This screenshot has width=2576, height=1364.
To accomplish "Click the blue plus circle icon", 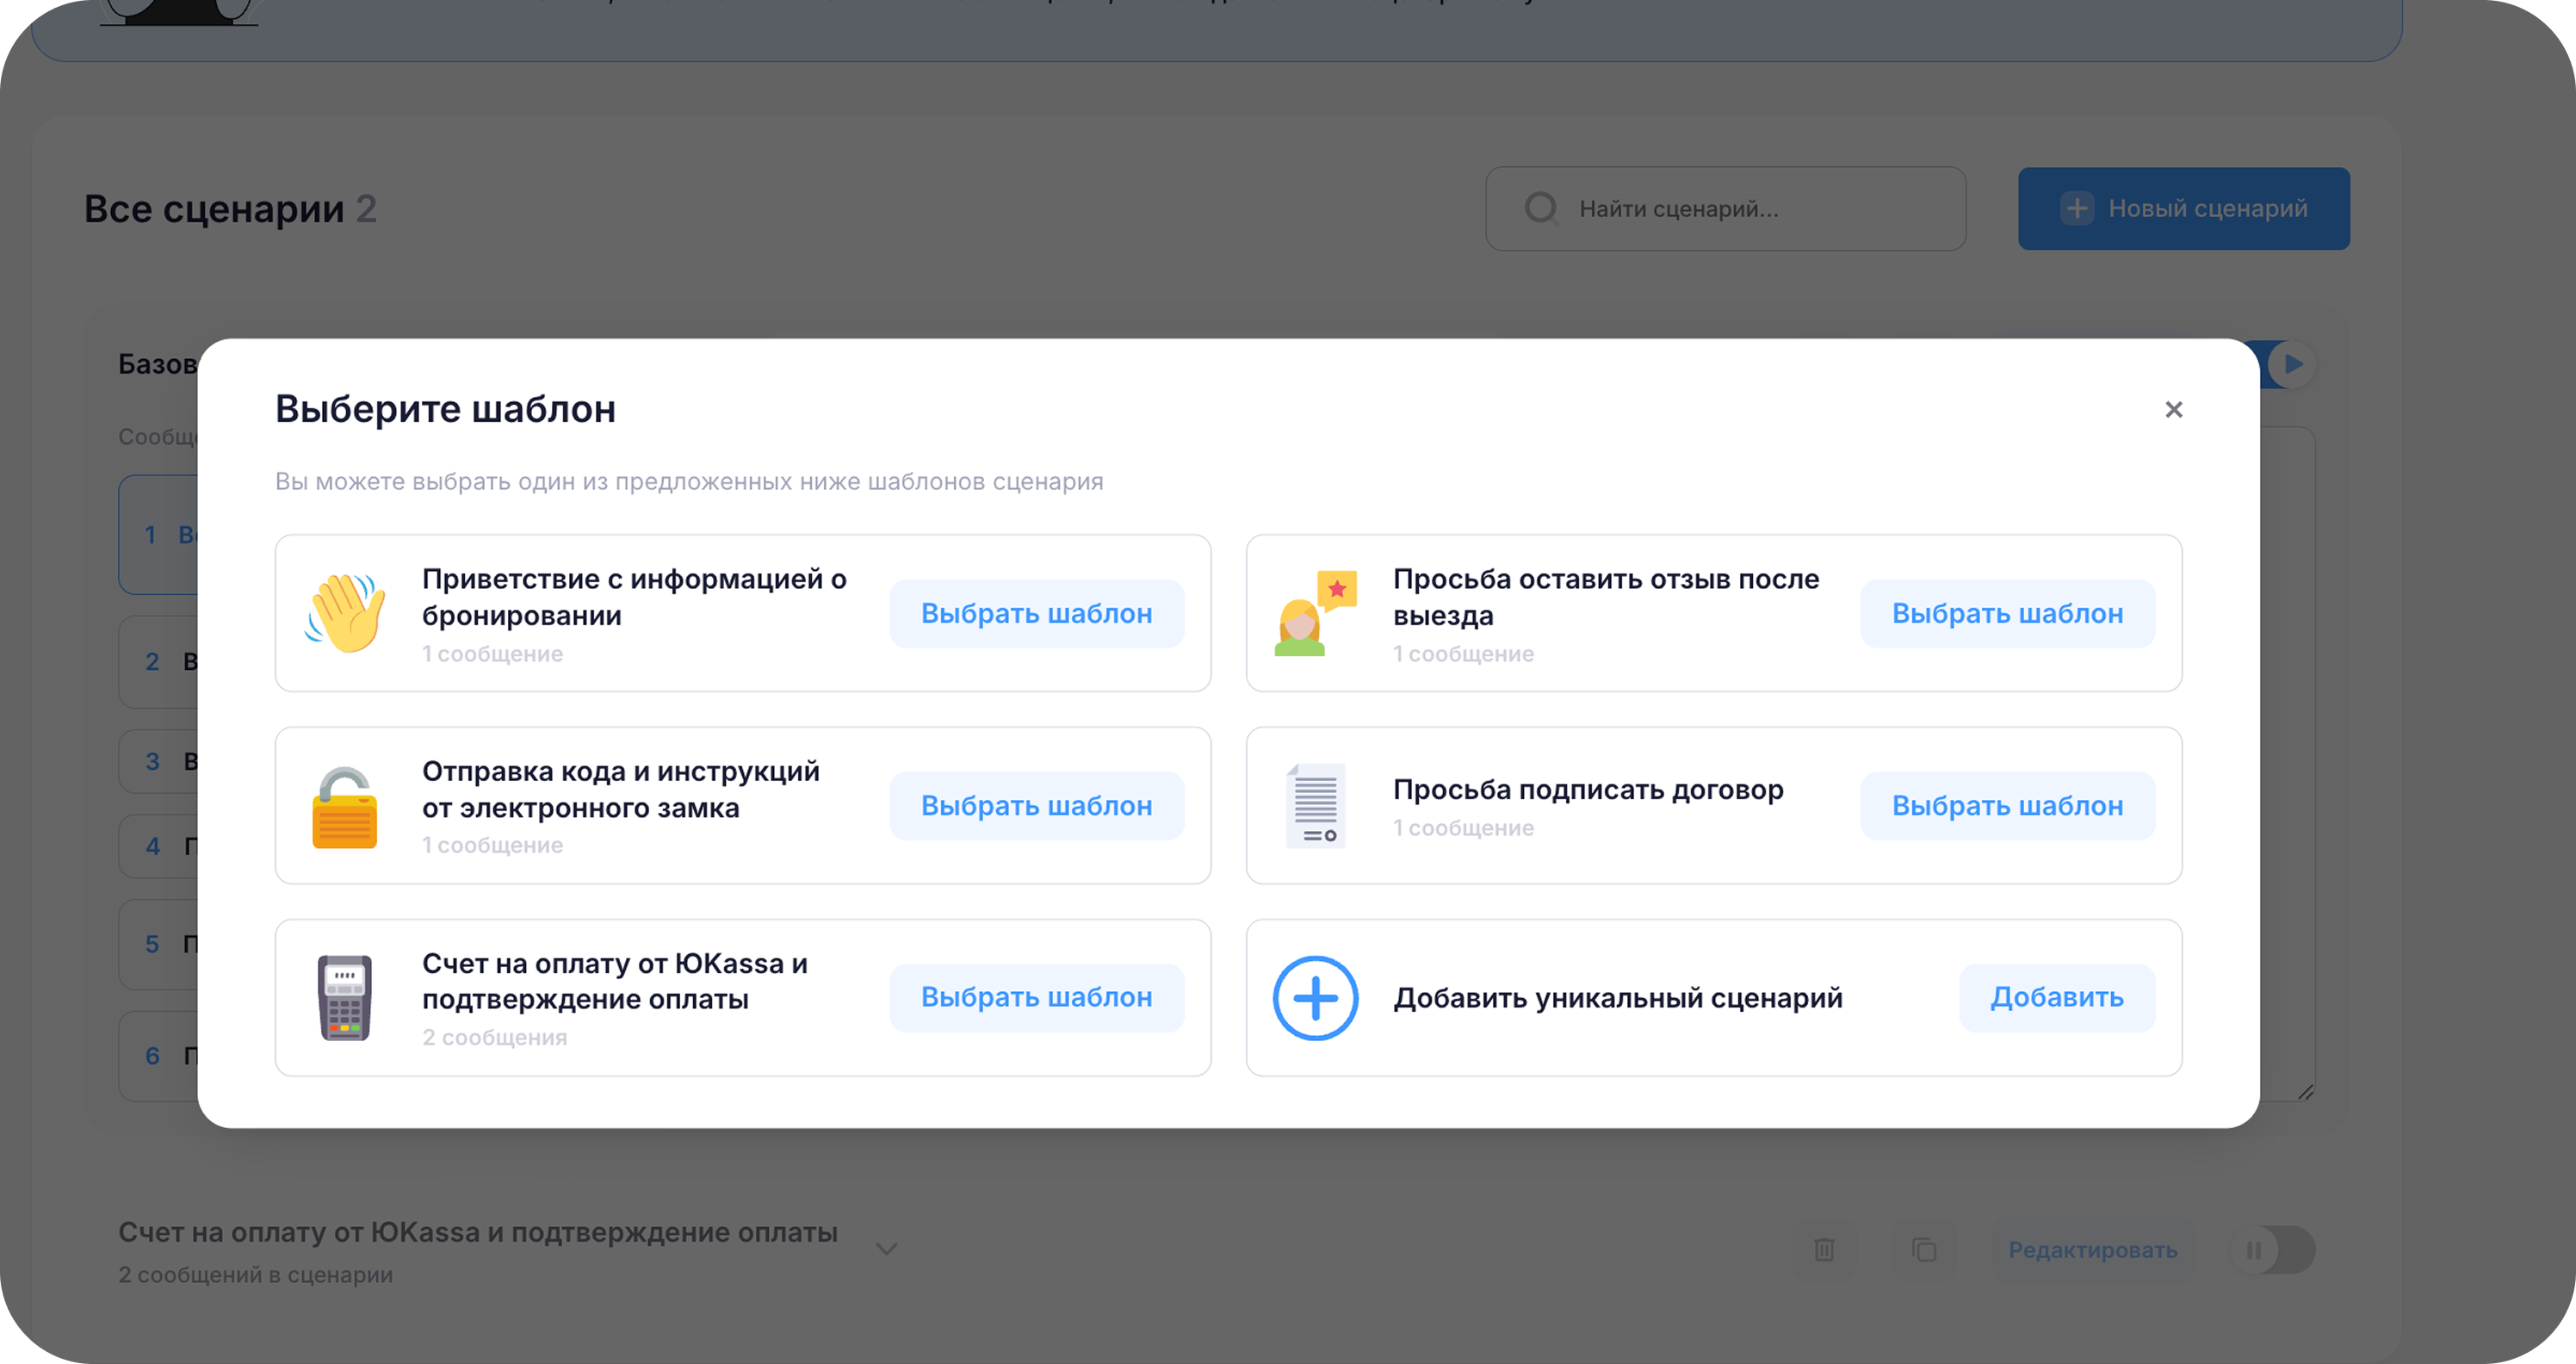I will 1316,998.
